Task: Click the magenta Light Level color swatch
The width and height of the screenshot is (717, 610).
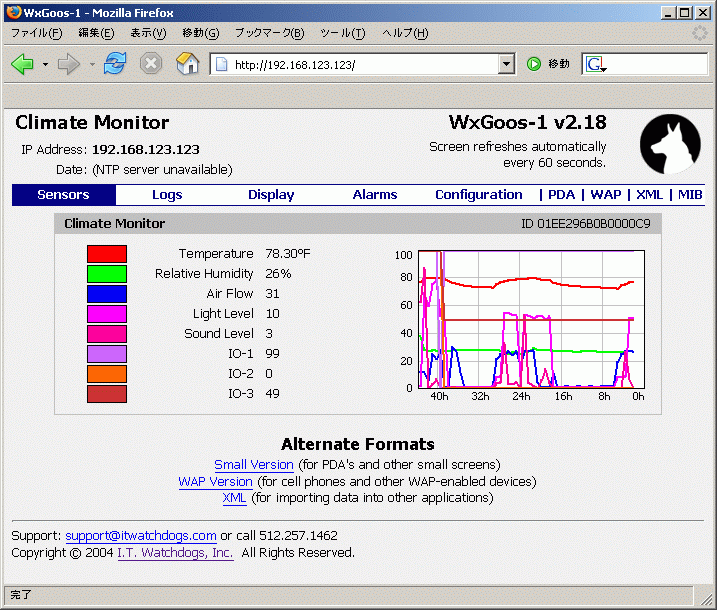Action: (x=107, y=314)
